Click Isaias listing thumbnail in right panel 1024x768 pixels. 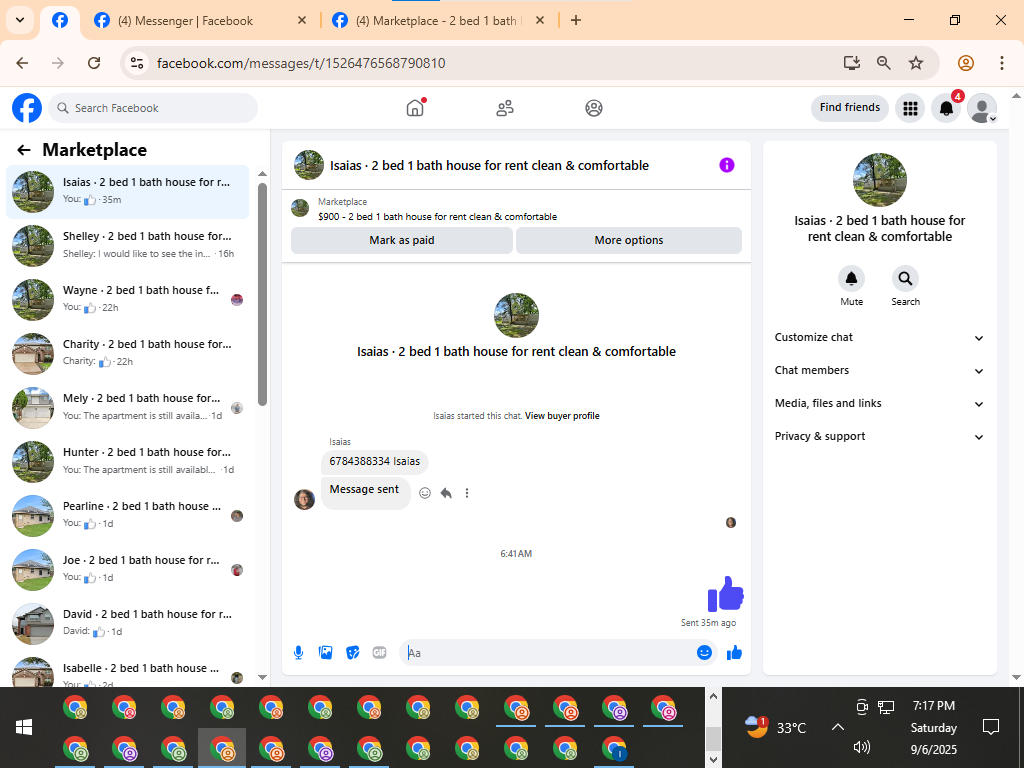click(x=880, y=180)
